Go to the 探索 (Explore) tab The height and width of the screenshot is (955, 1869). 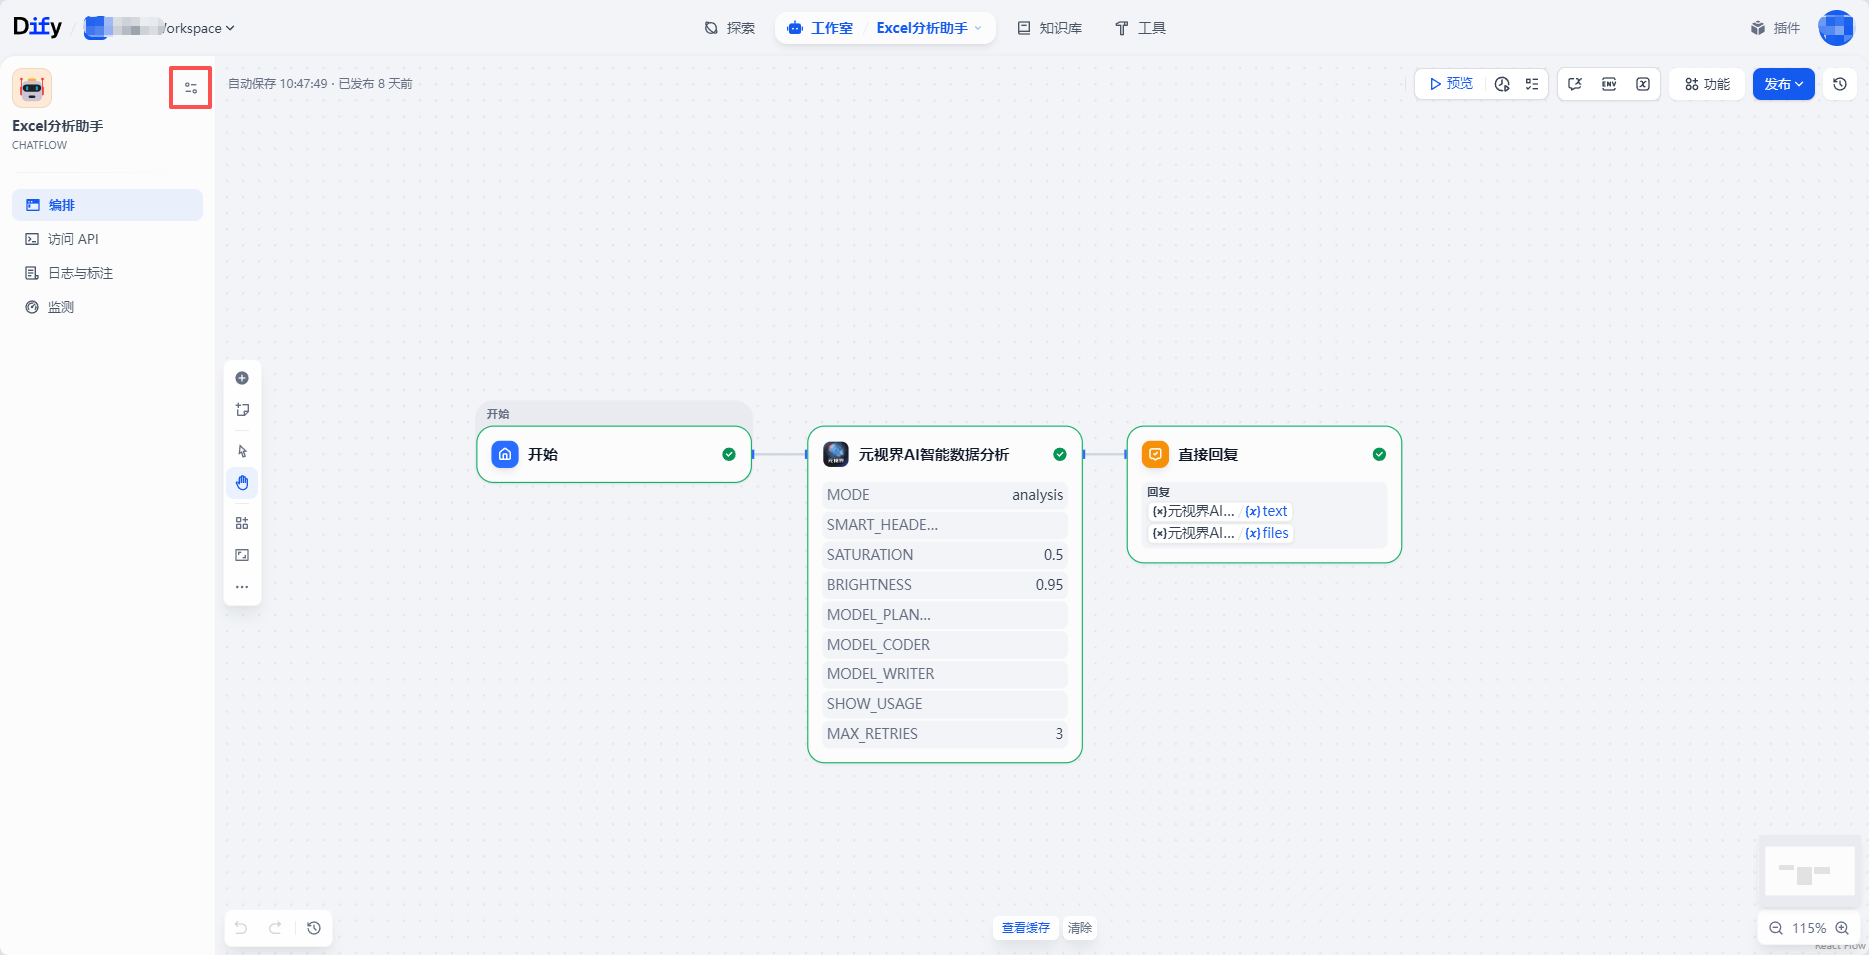tap(730, 28)
